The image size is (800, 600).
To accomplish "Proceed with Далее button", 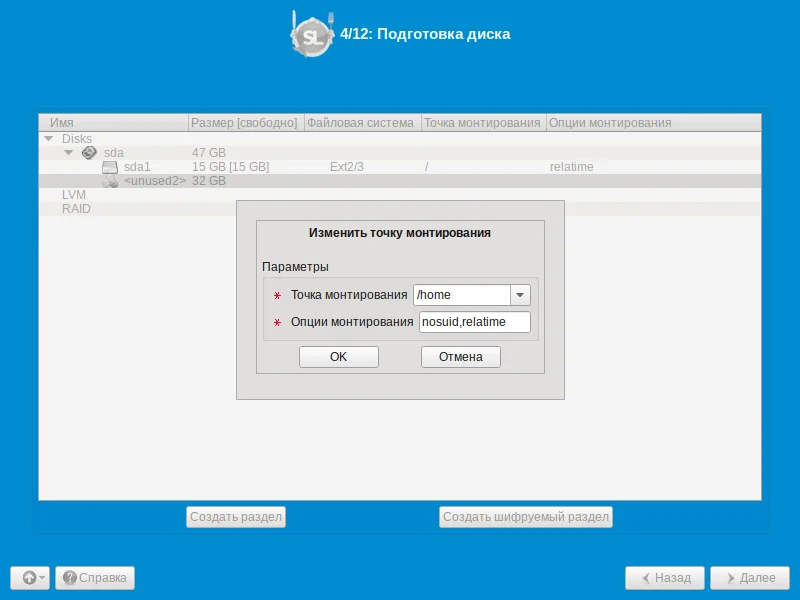I will (750, 578).
